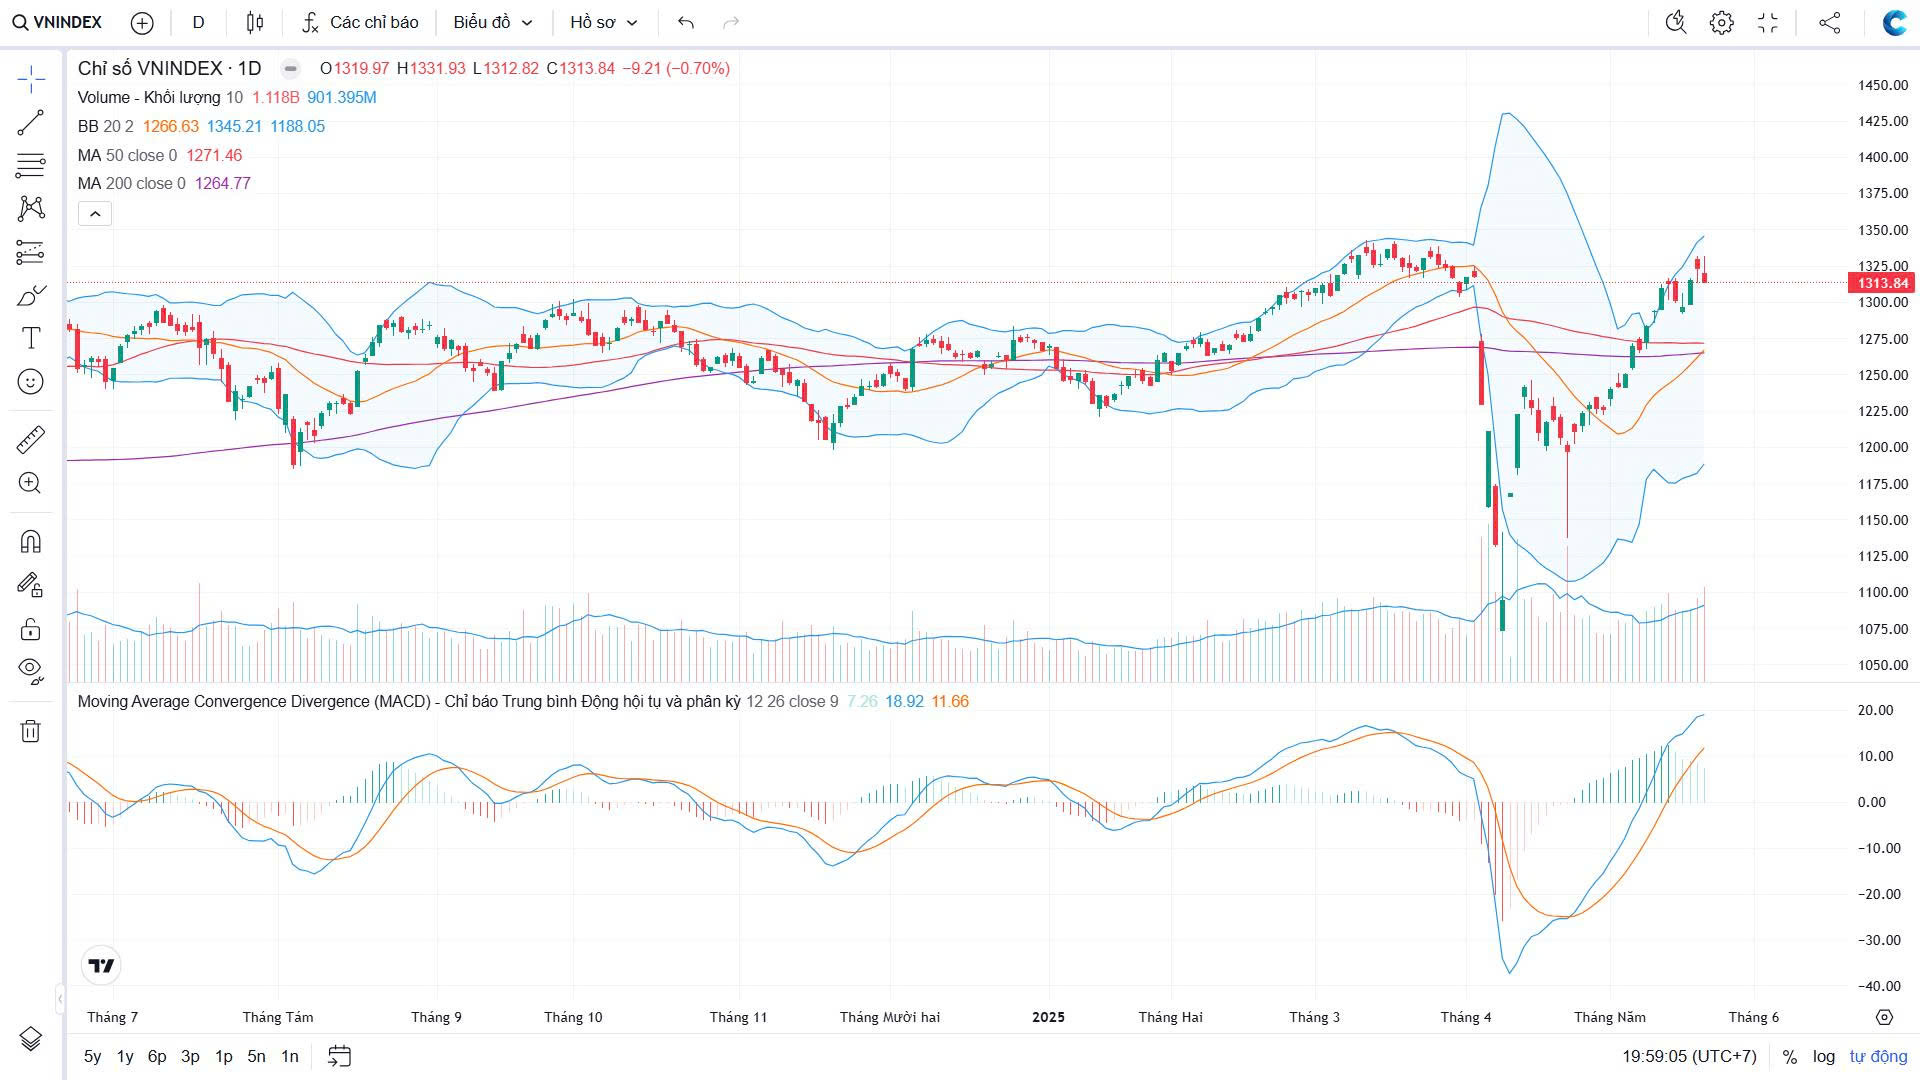Pick the ruler measure tool
Image resolution: width=1920 pixels, height=1080 pixels.
coord(30,440)
